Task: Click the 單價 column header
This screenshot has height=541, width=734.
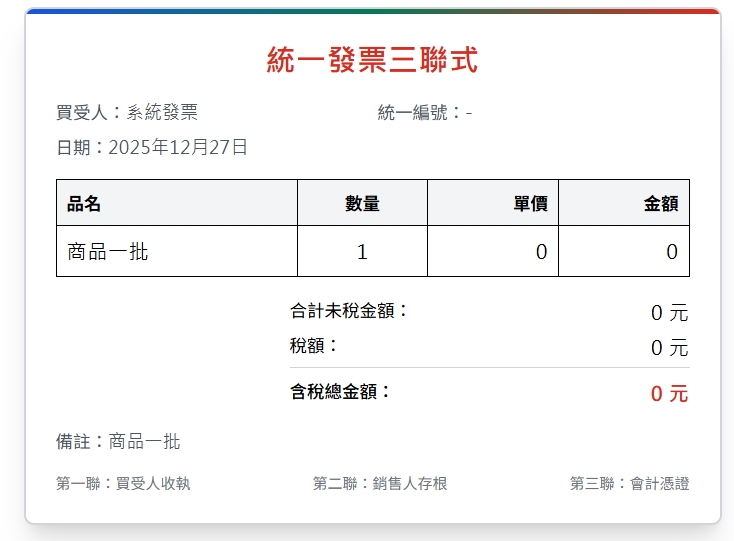Action: pos(530,204)
